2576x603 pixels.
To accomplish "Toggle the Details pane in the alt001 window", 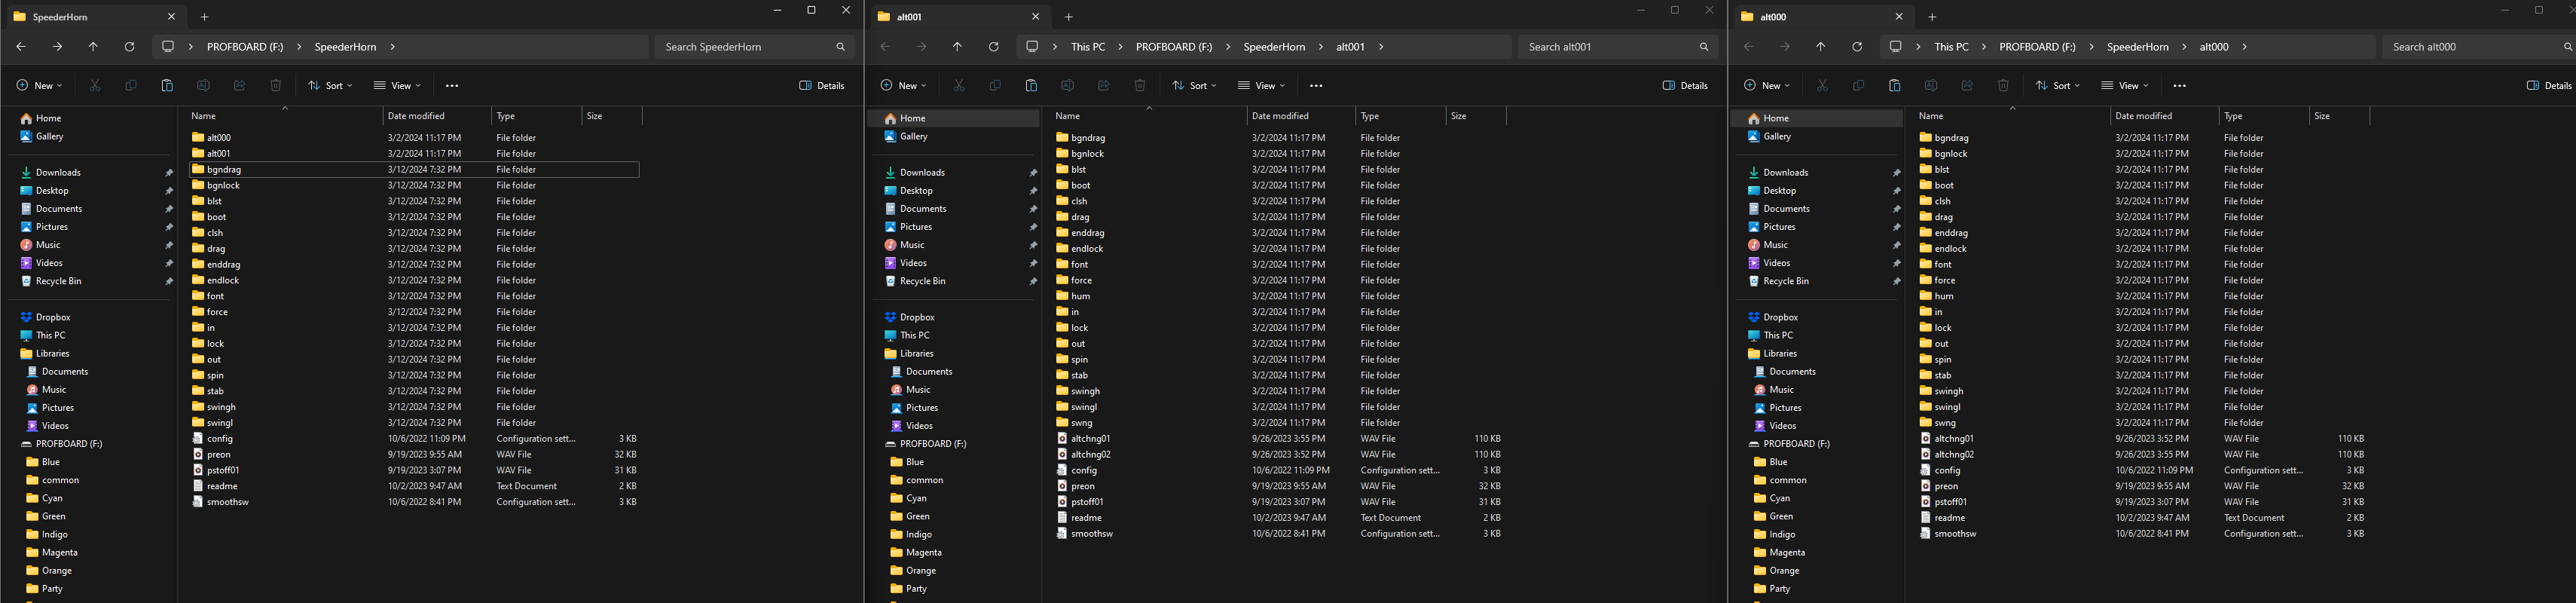I will click(1685, 86).
